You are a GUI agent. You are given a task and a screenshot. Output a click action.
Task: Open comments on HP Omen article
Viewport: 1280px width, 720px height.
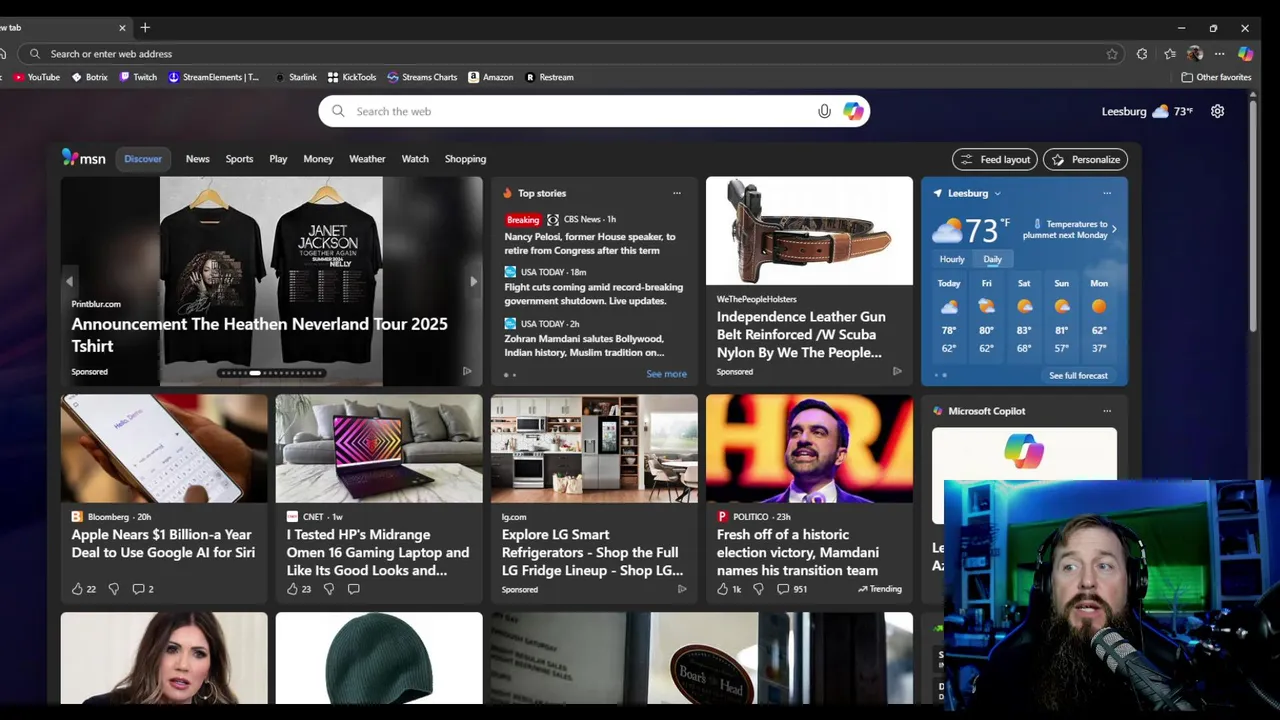(x=353, y=589)
